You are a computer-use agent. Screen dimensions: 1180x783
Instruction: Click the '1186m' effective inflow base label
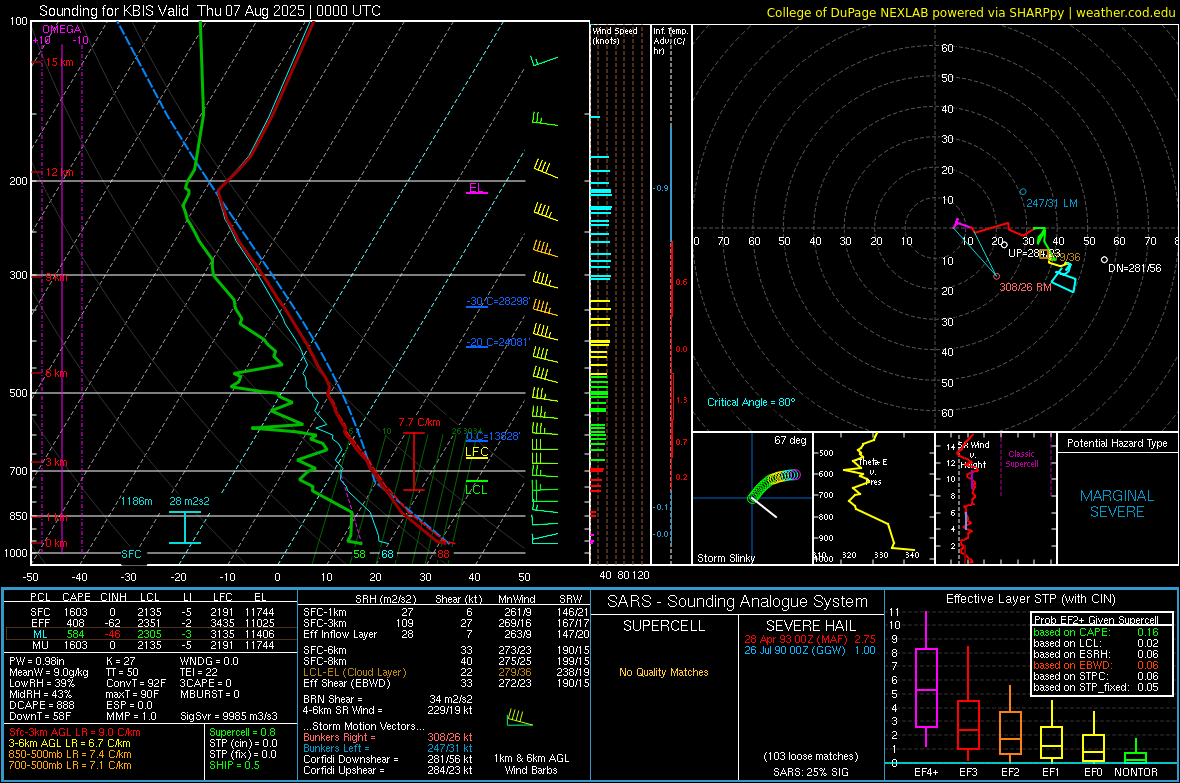point(136,501)
